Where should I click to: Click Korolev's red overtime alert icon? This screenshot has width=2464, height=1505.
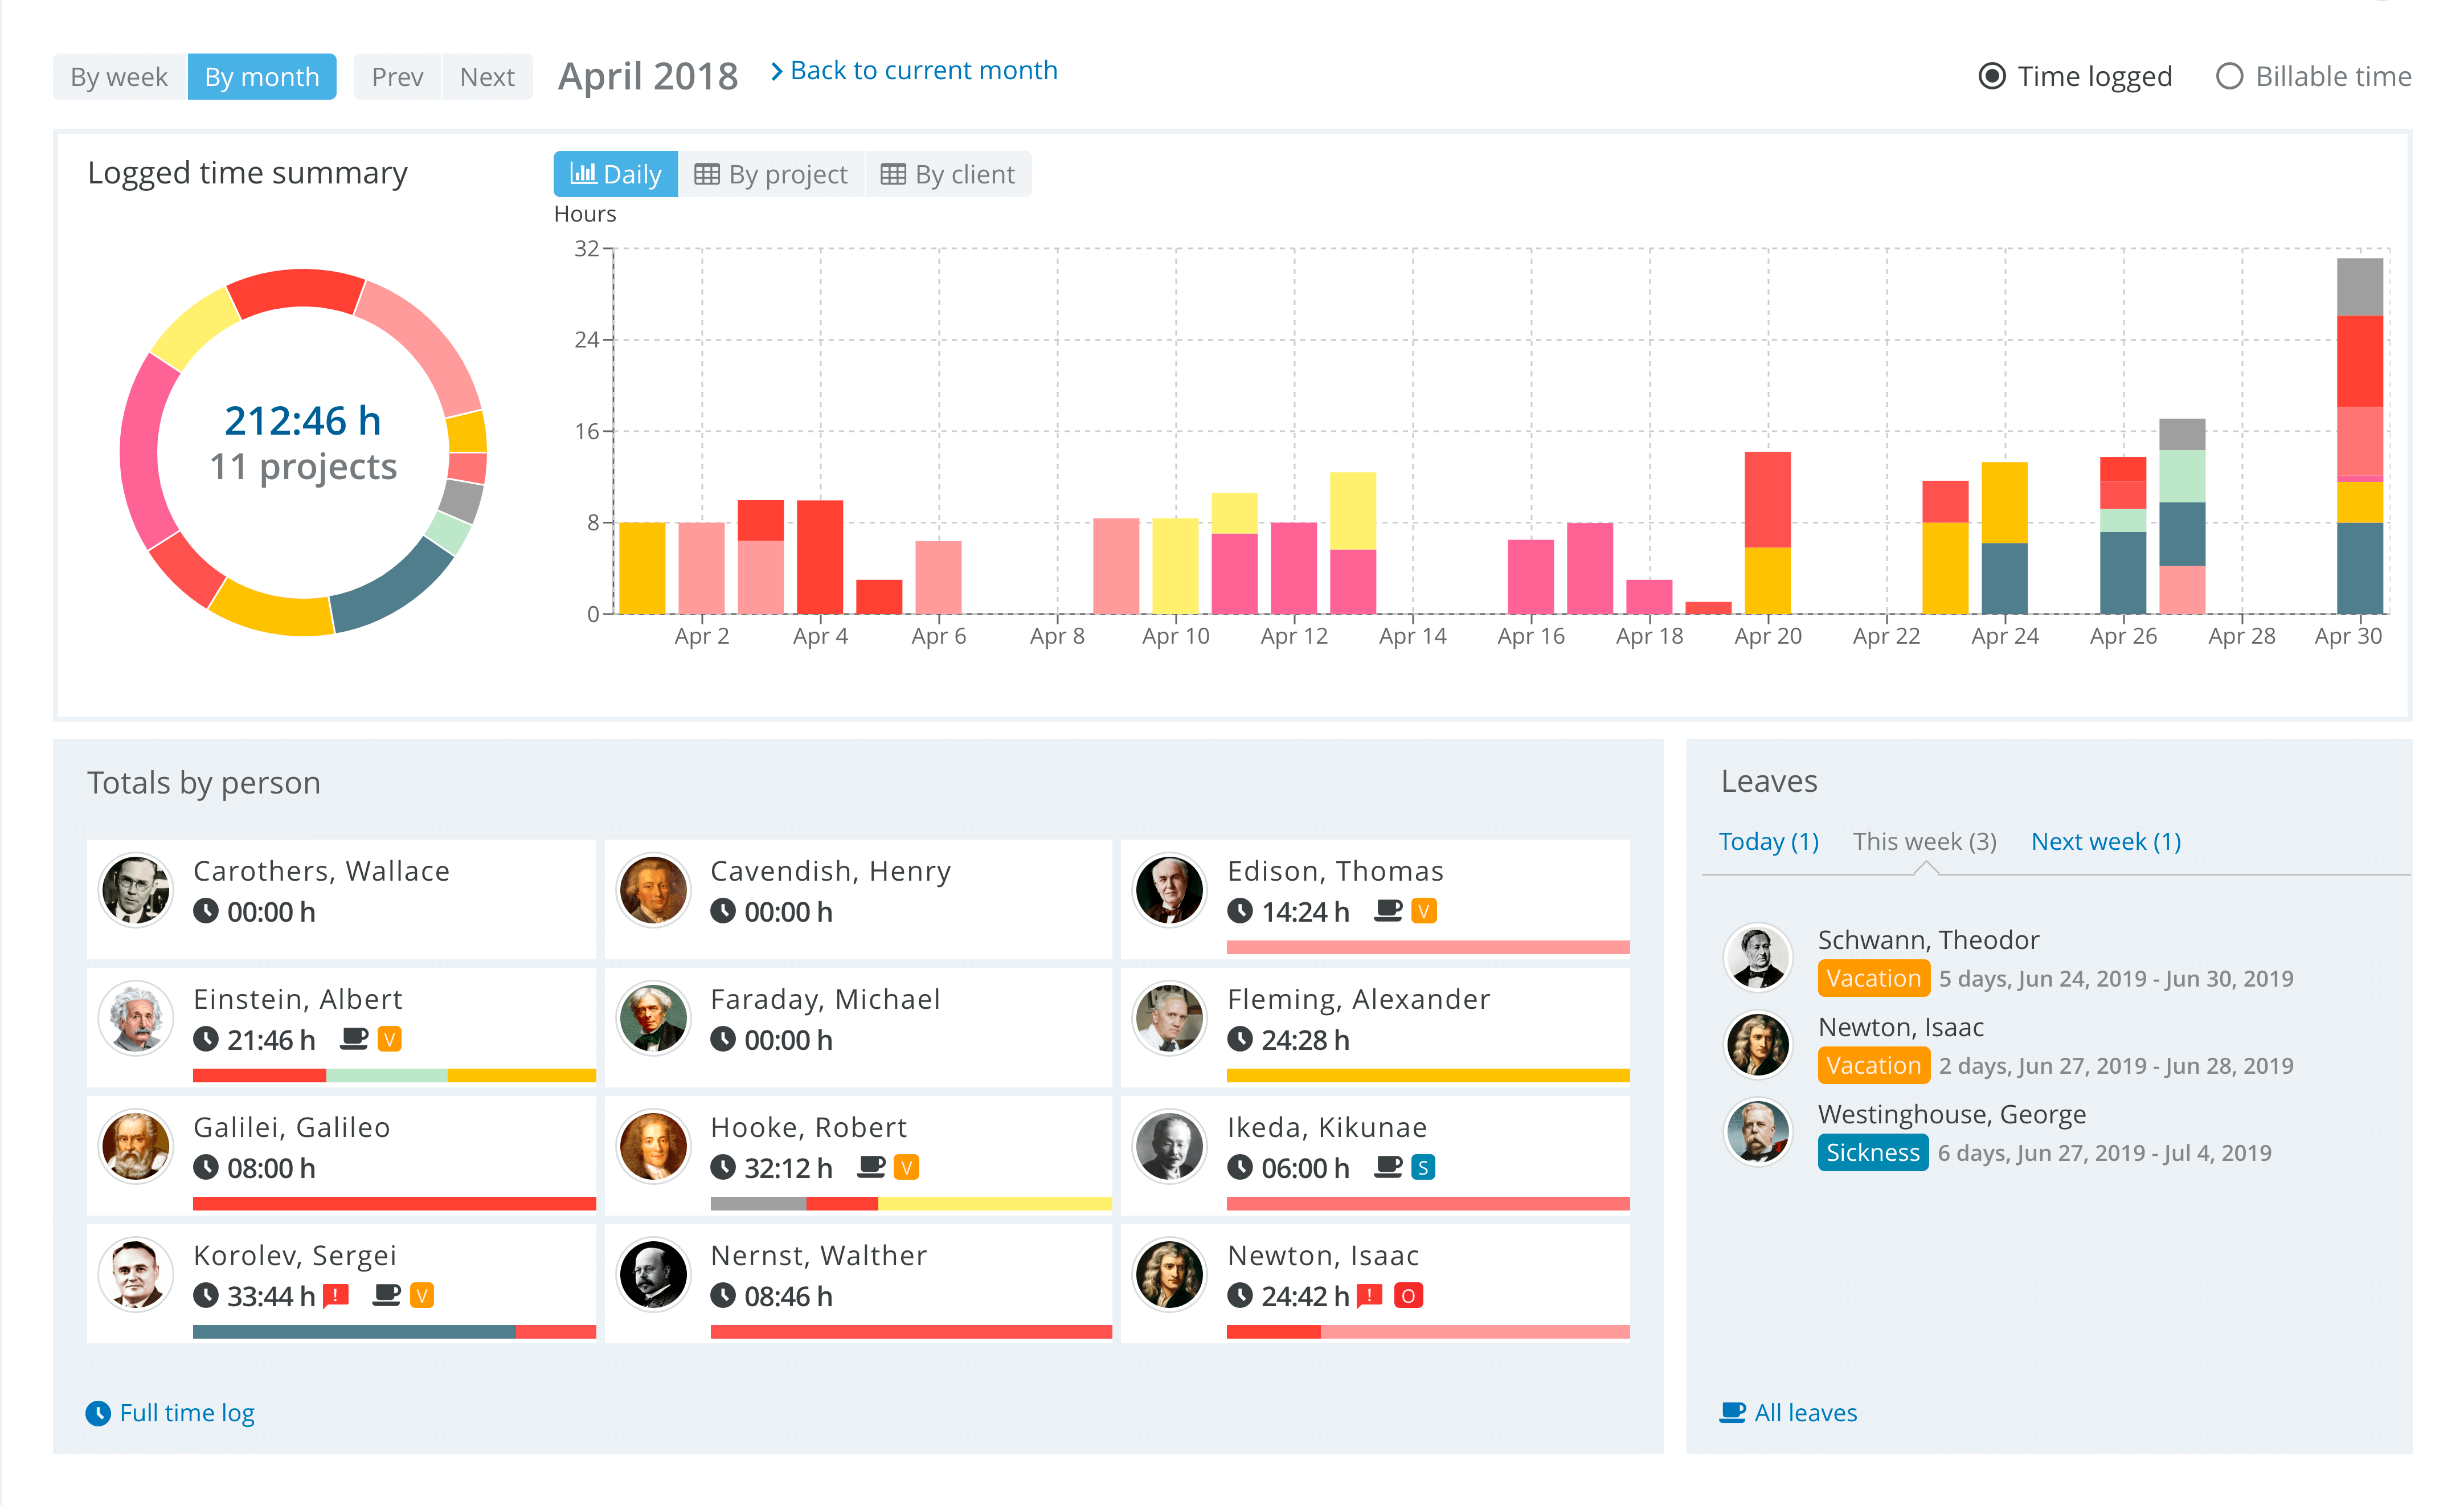tap(336, 1296)
